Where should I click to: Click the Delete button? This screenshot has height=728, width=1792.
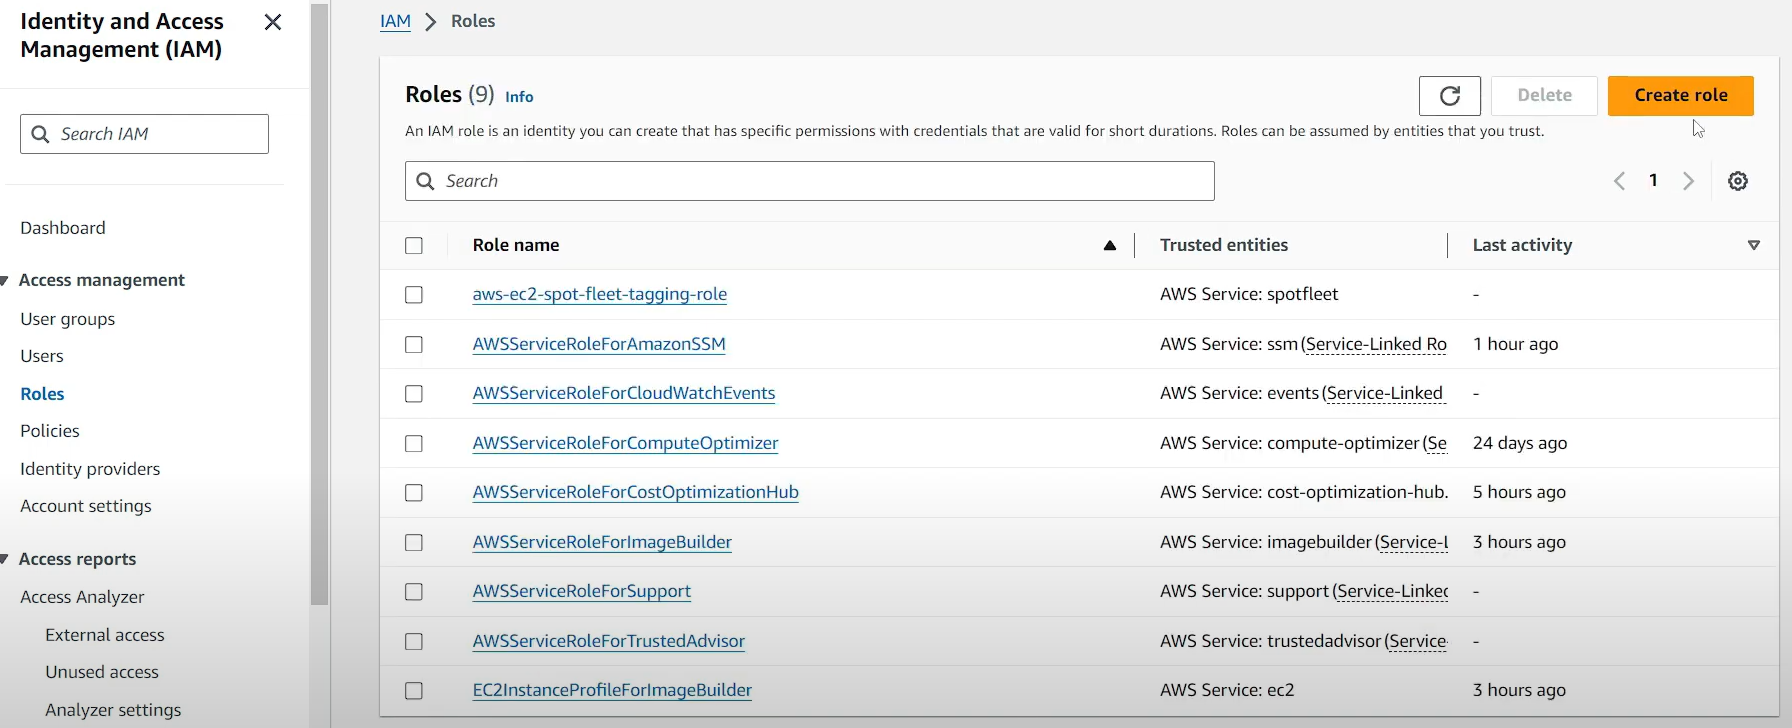click(x=1544, y=96)
